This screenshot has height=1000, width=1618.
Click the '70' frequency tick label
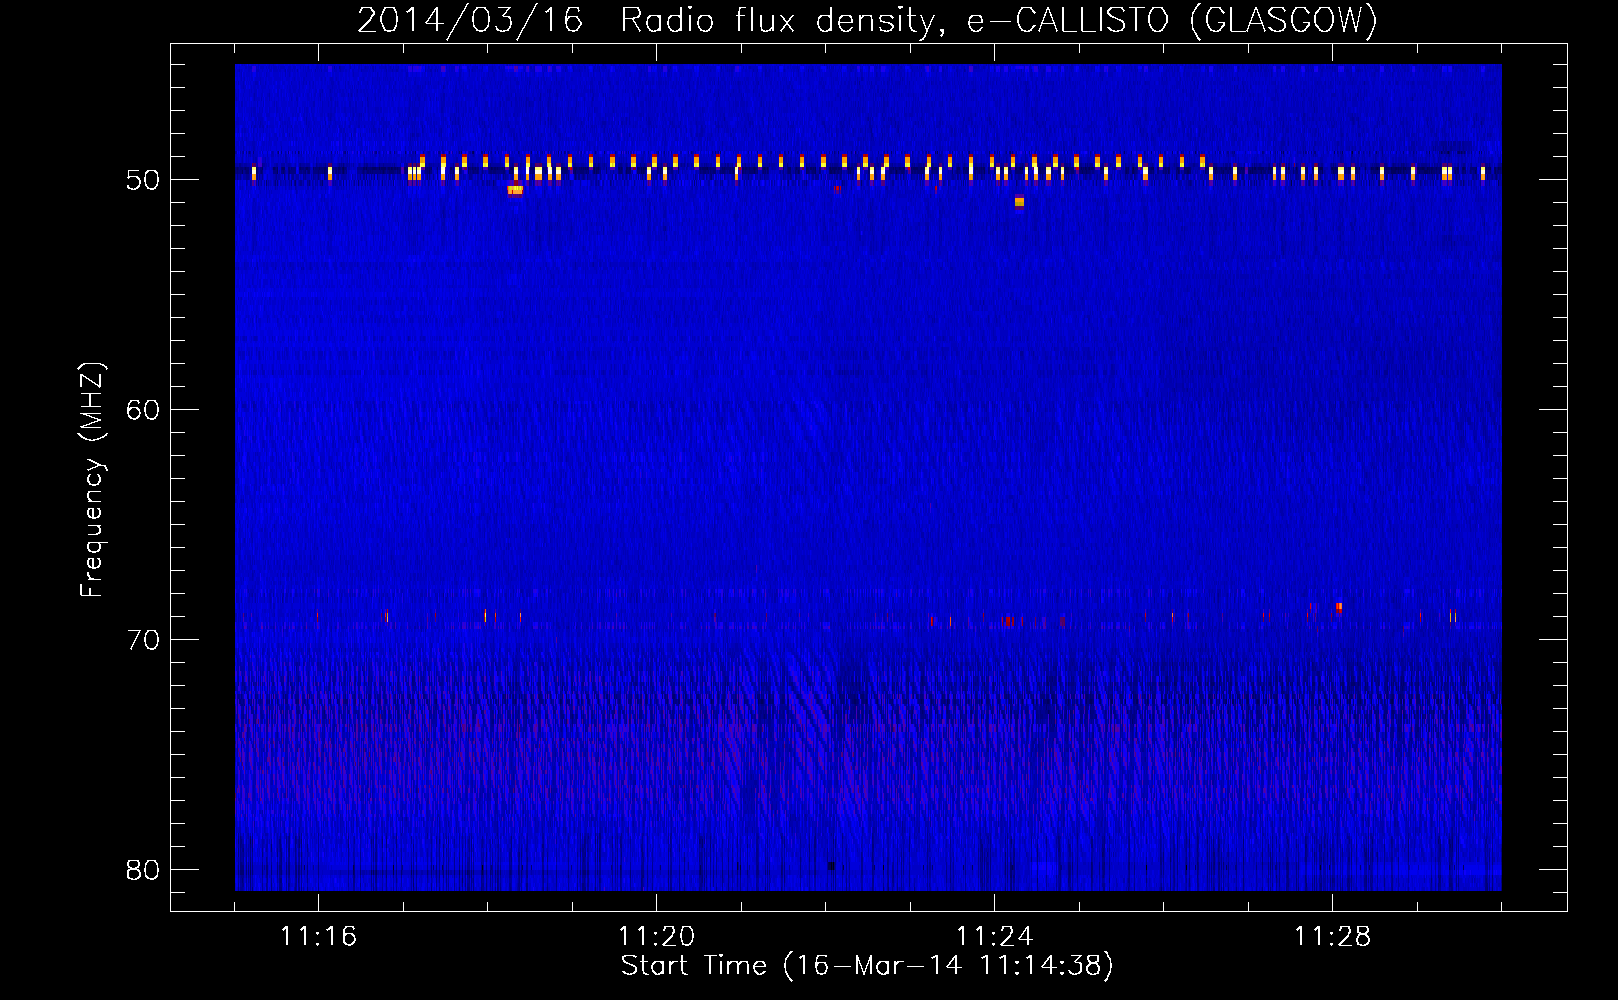(143, 640)
